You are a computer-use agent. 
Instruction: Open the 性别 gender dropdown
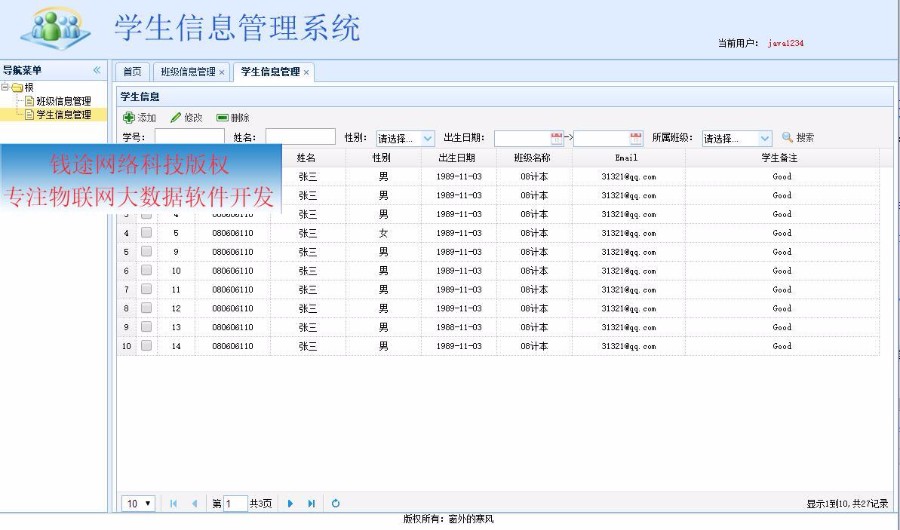click(x=428, y=138)
